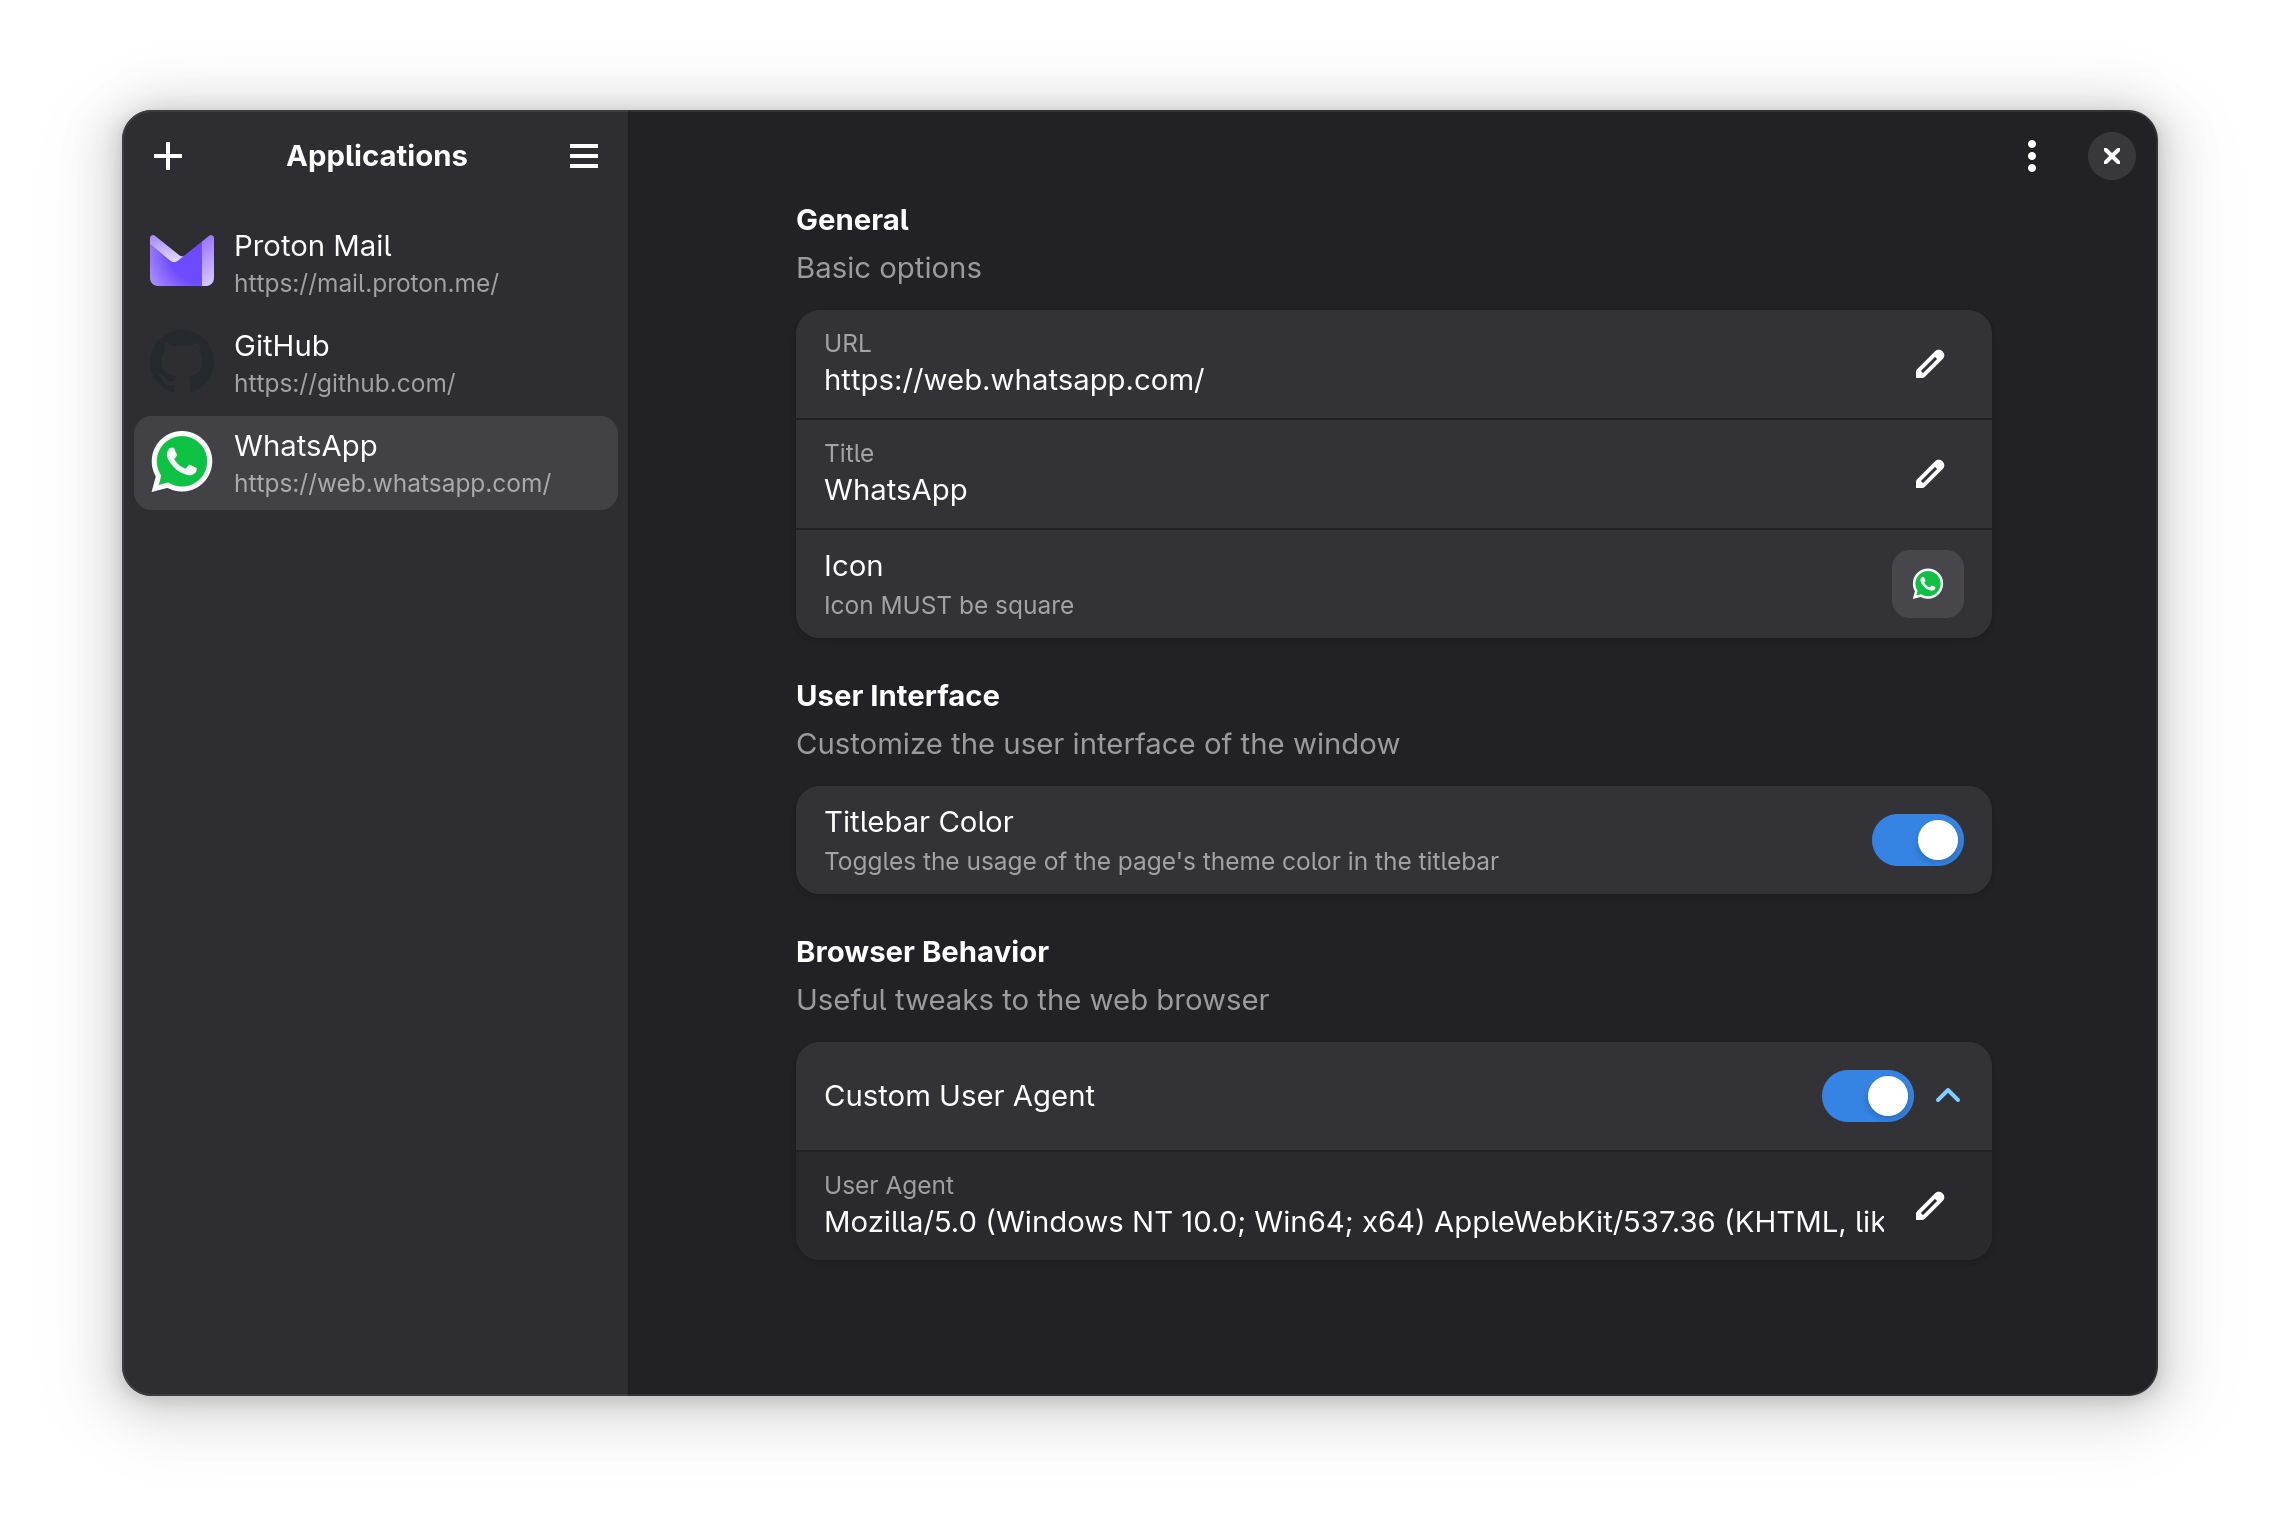Select the Proton Mail app icon

point(182,261)
